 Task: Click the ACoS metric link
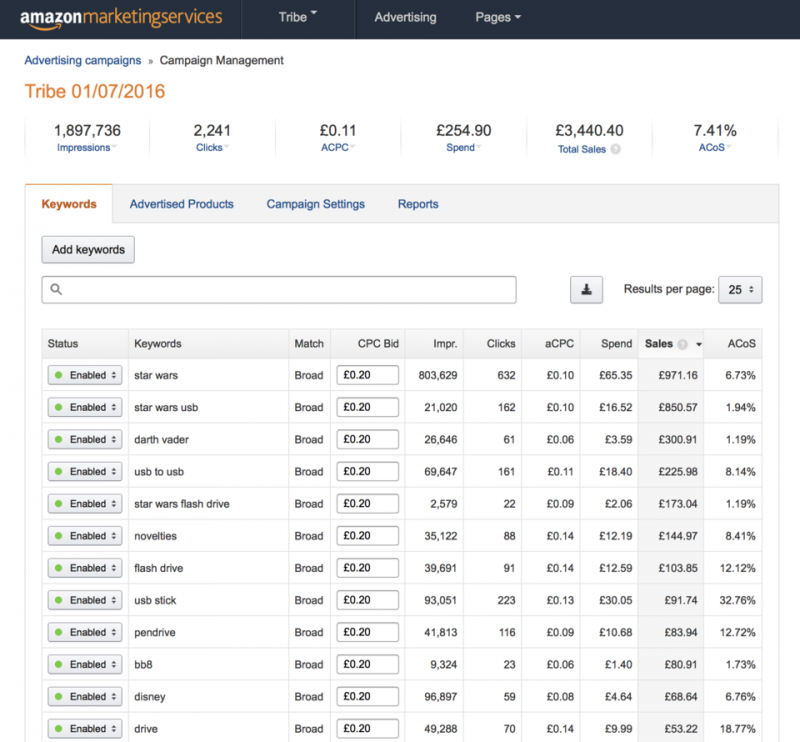tap(712, 147)
